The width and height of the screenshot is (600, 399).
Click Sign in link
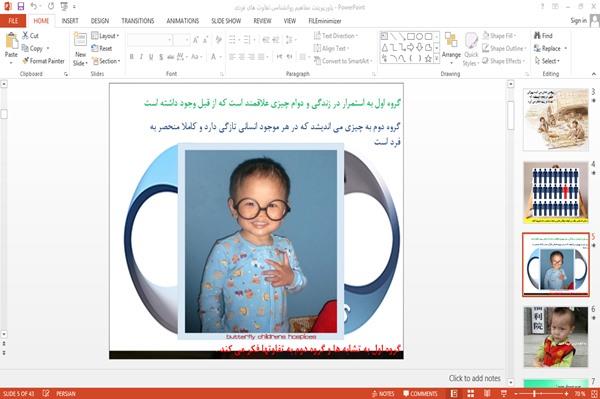coord(578,21)
